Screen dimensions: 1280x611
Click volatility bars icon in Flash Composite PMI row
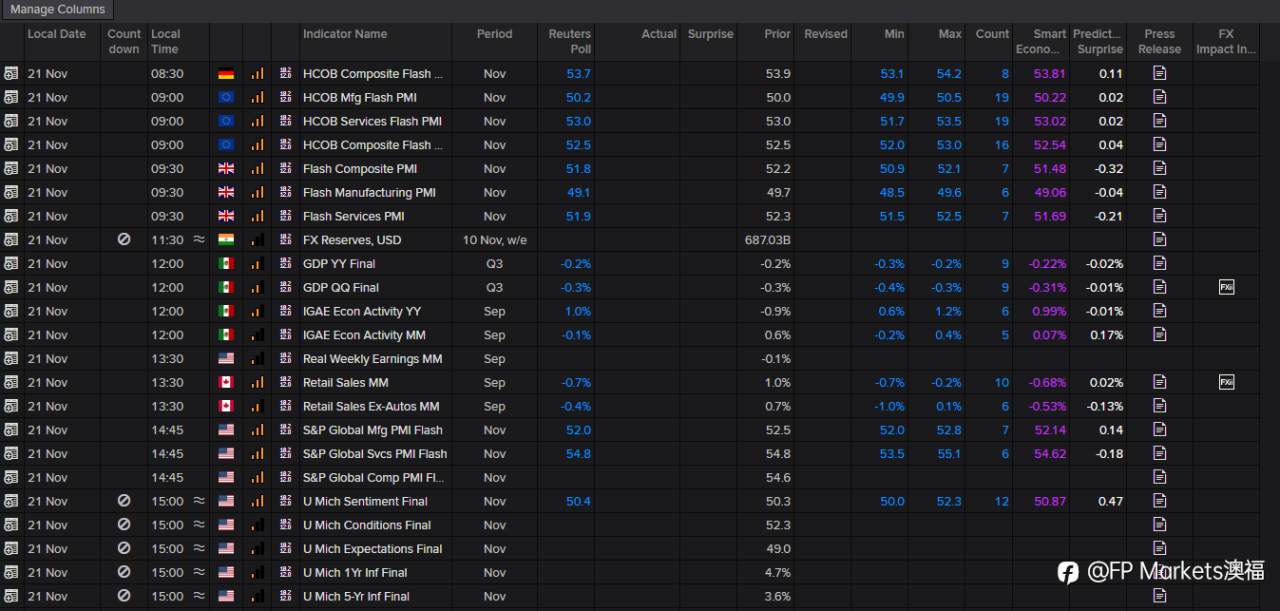tap(258, 168)
